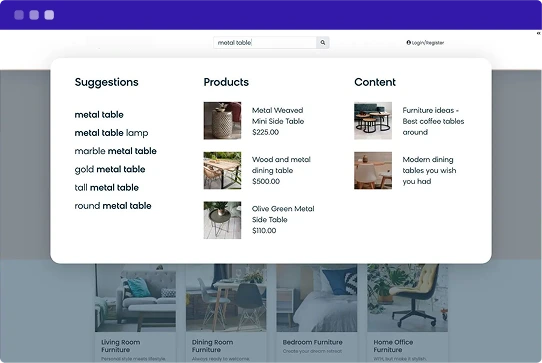Choose the 'tall metal table' suggestion
Viewport: 542px width, 363px height.
click(106, 188)
